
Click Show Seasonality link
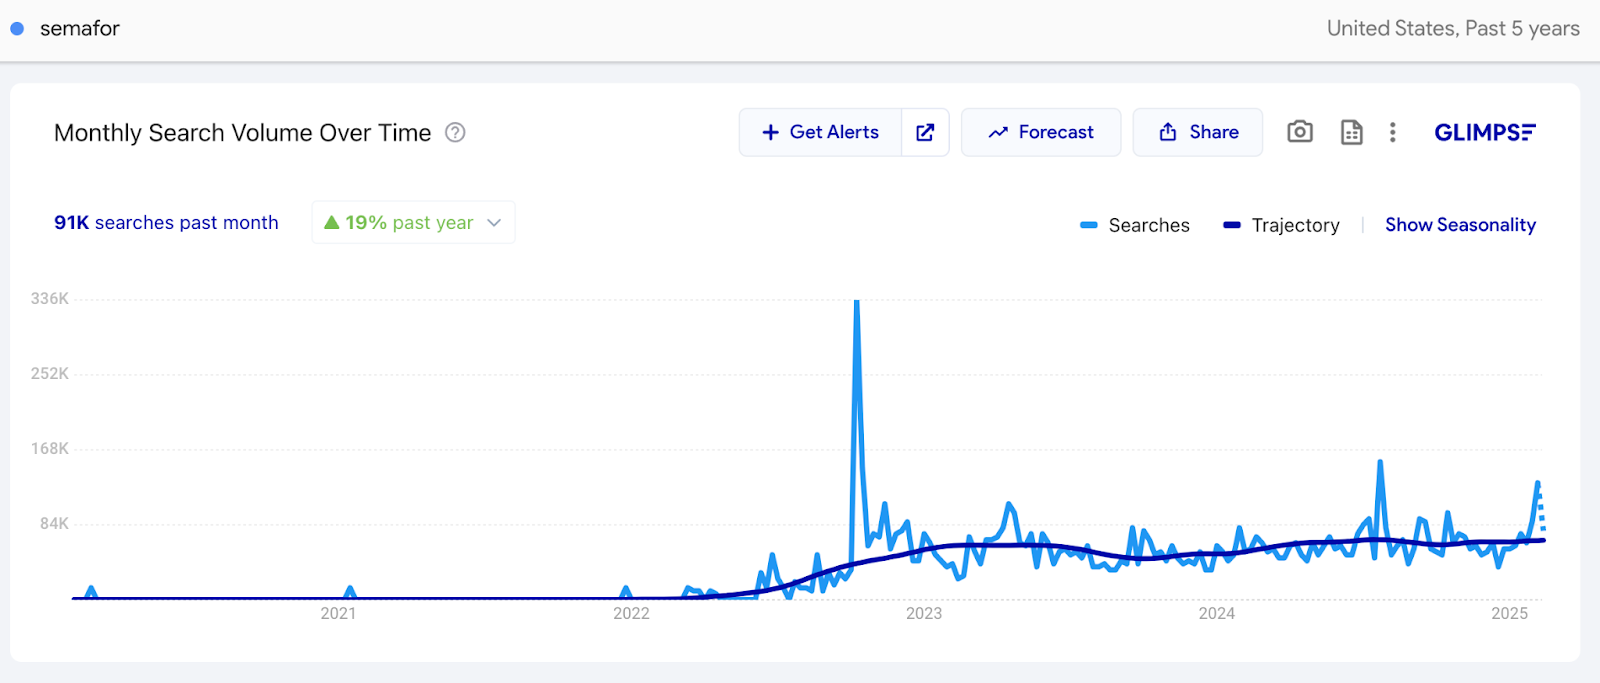(1460, 225)
